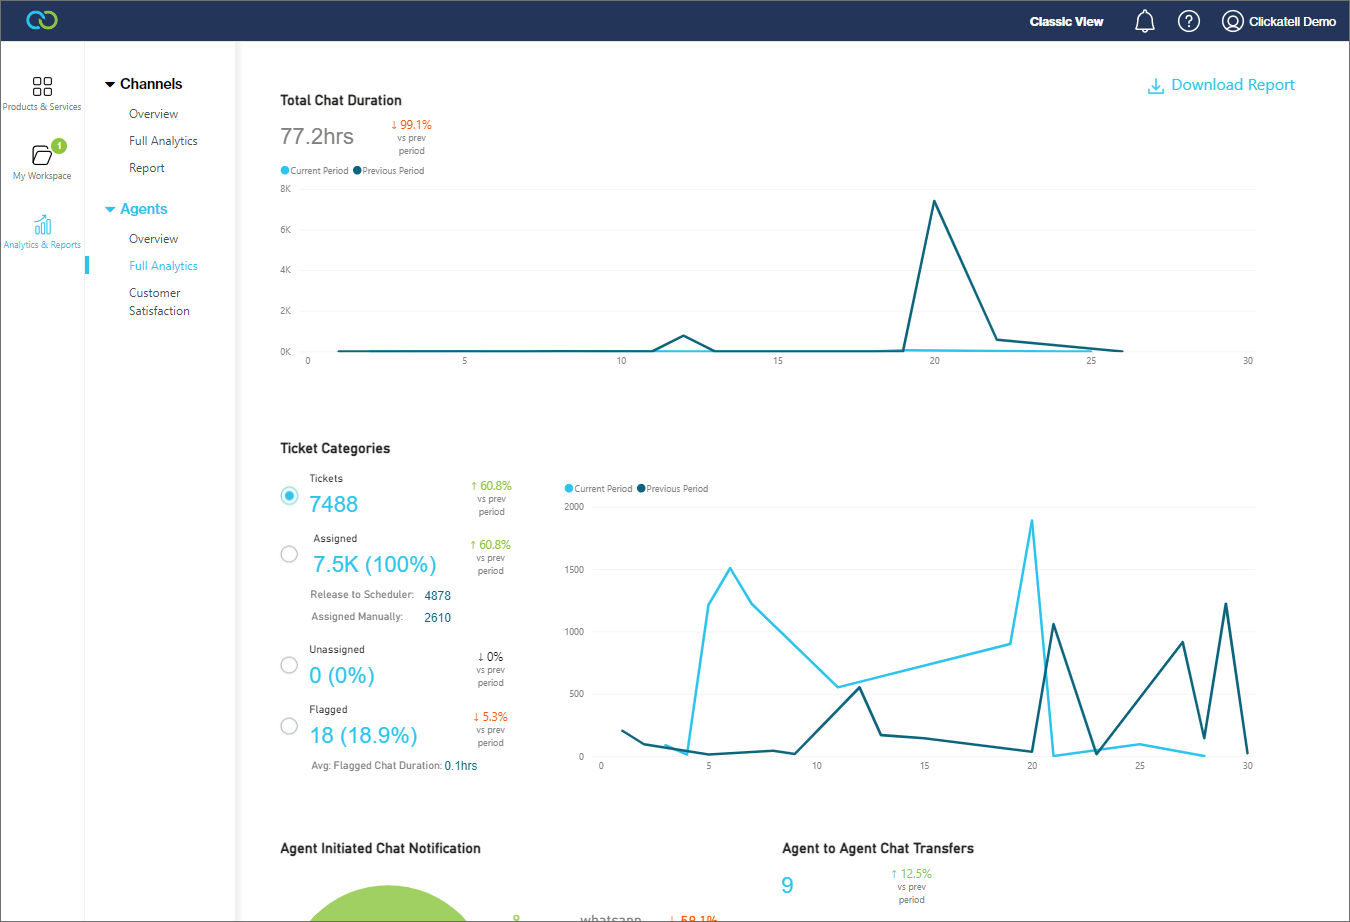The height and width of the screenshot is (922, 1350).
Task: Open the notifications bell
Action: pos(1145,21)
